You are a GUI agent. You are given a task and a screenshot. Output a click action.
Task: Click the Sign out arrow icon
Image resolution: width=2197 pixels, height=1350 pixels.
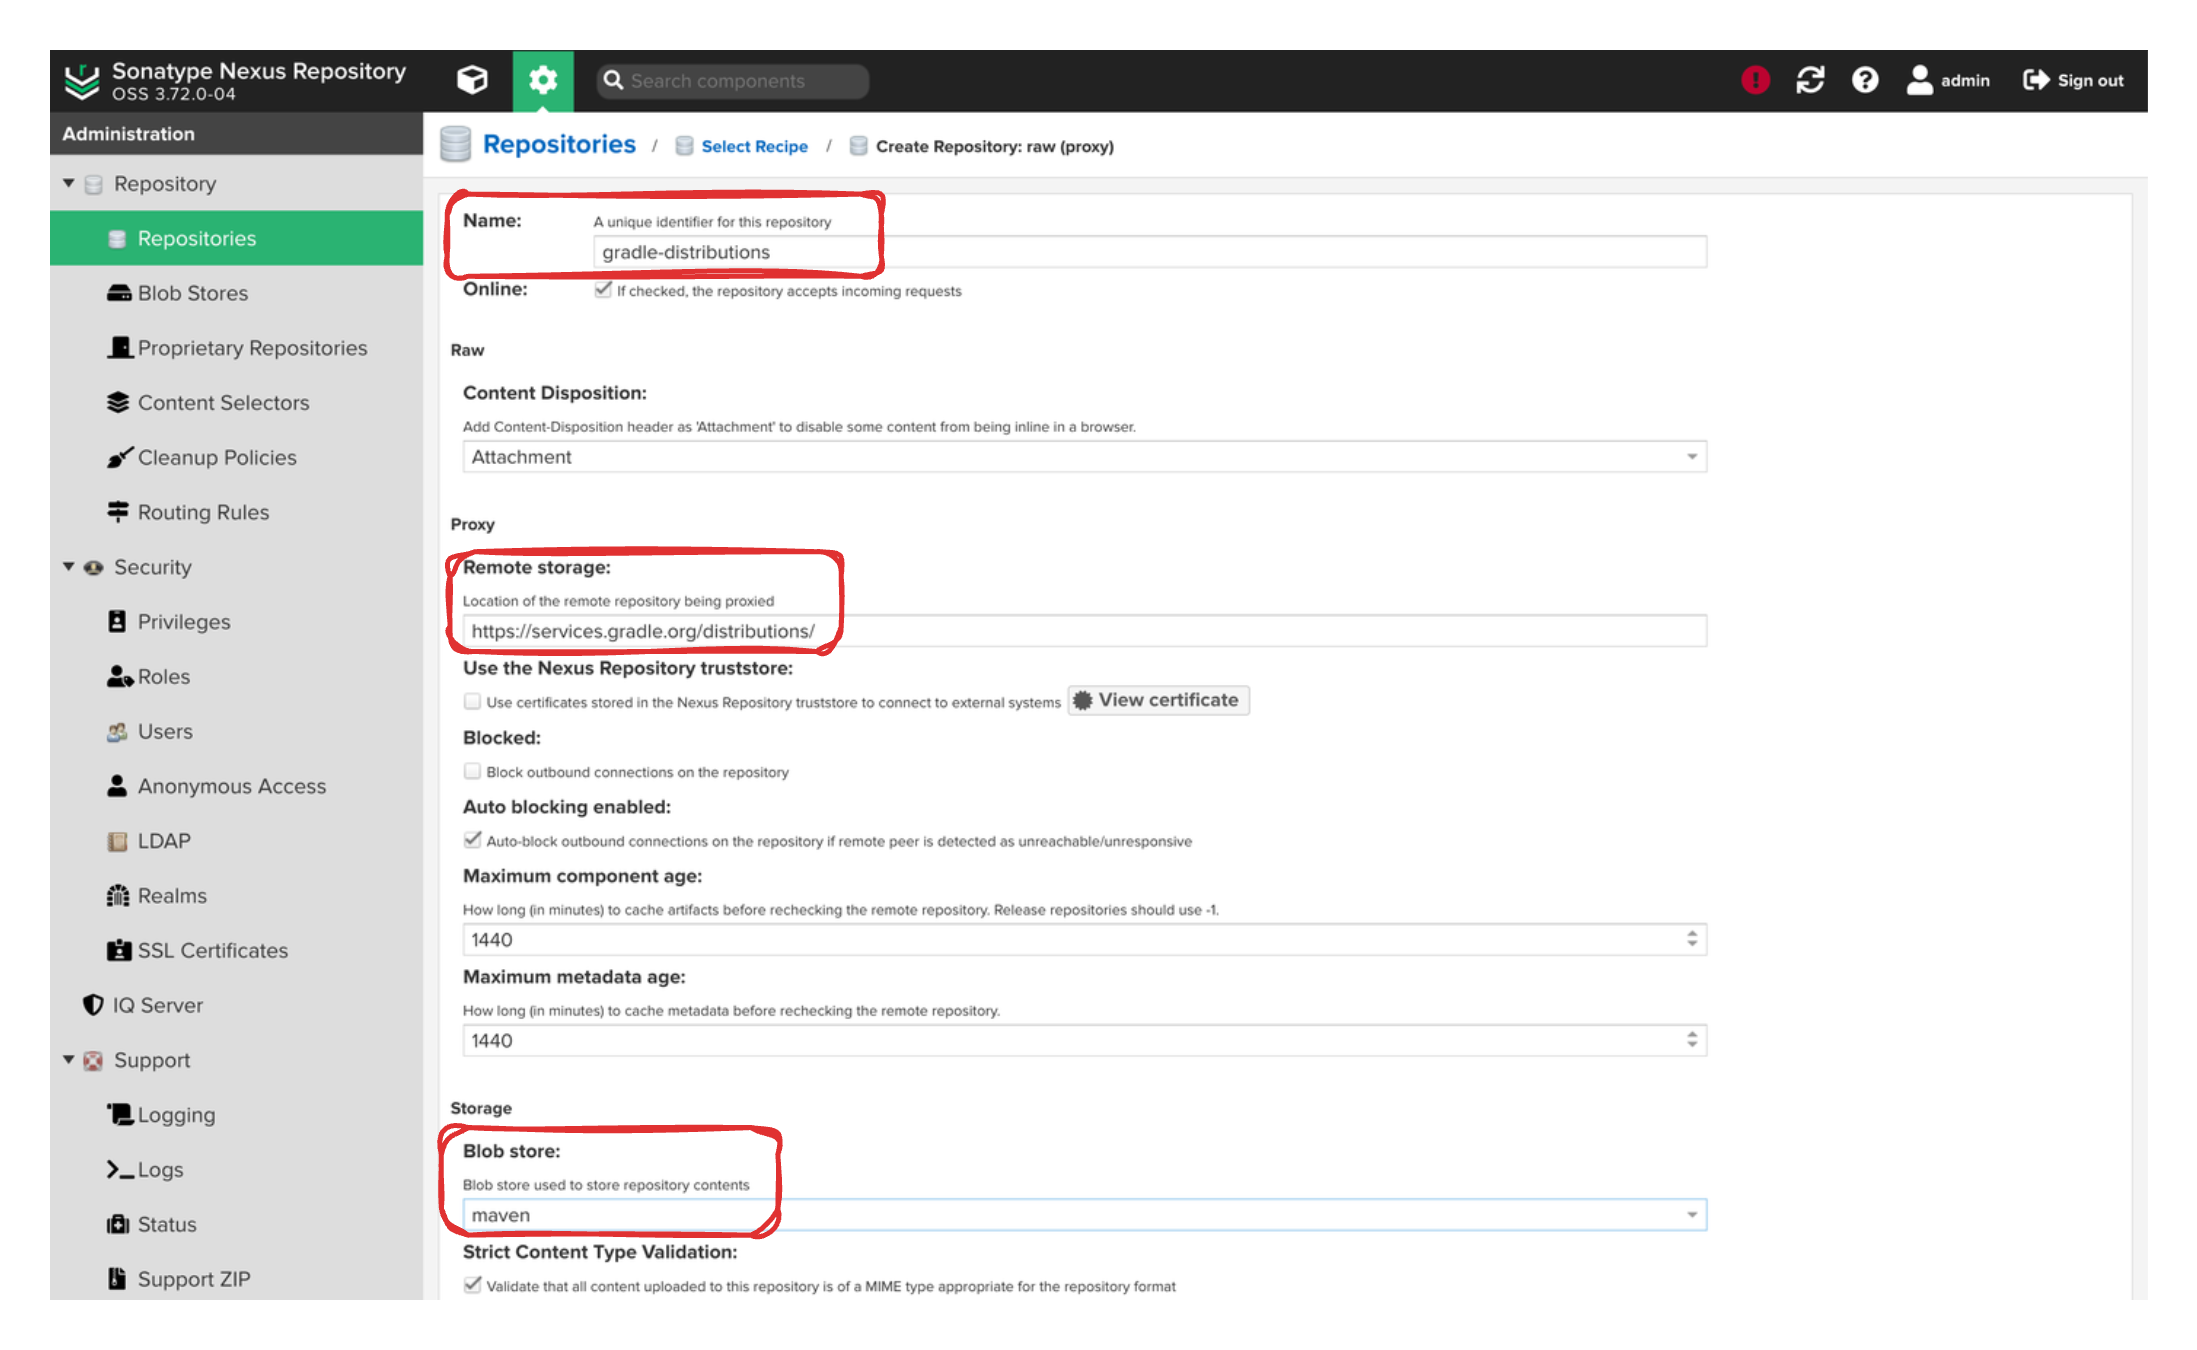coord(2036,80)
